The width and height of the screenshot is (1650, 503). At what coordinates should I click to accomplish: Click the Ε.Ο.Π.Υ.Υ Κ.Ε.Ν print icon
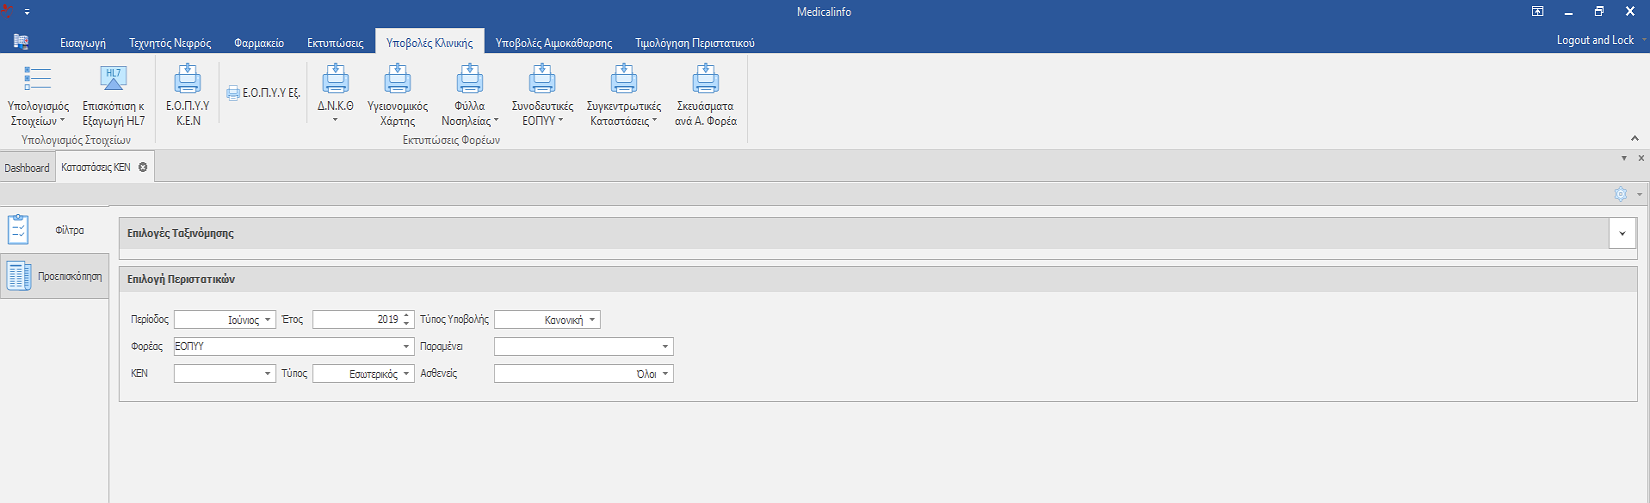click(188, 80)
